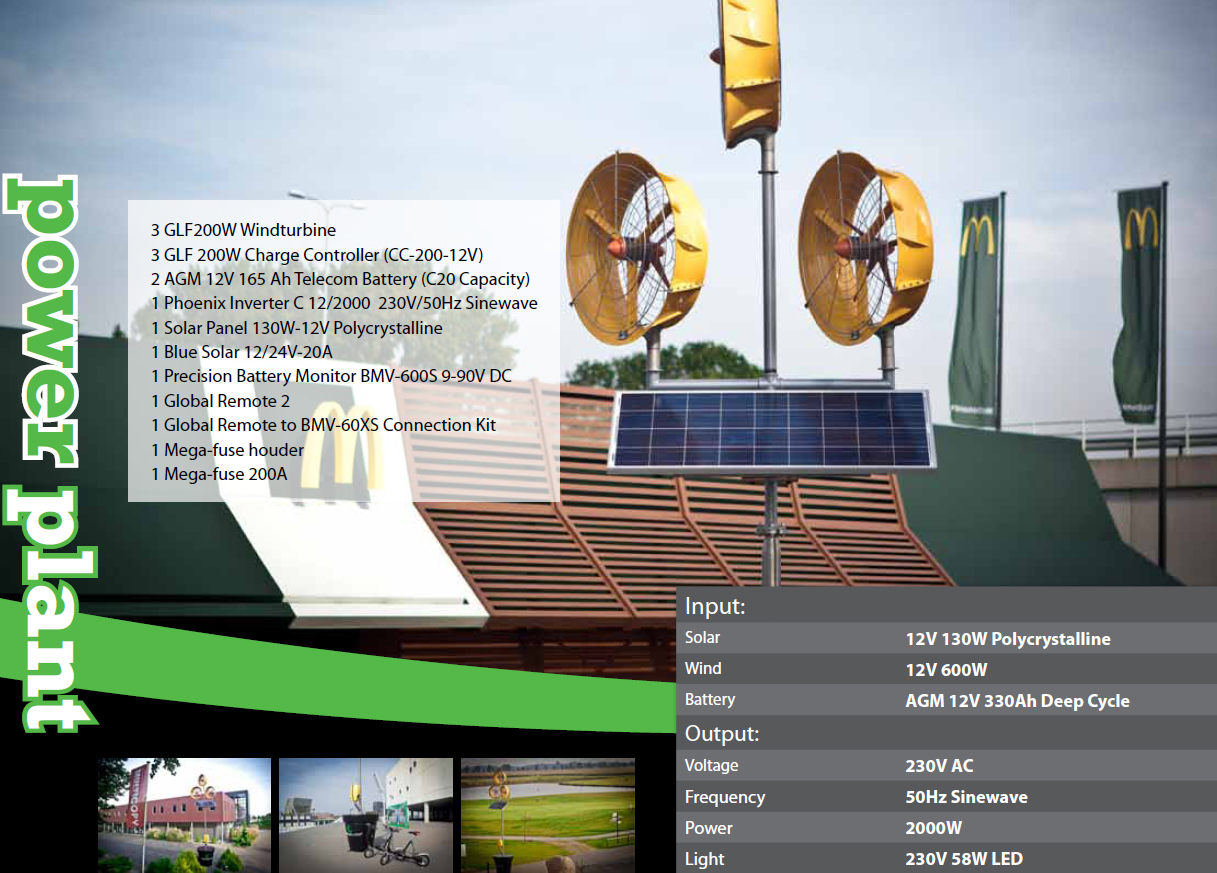Click the bicycle and building thumbnail photo

point(366,815)
